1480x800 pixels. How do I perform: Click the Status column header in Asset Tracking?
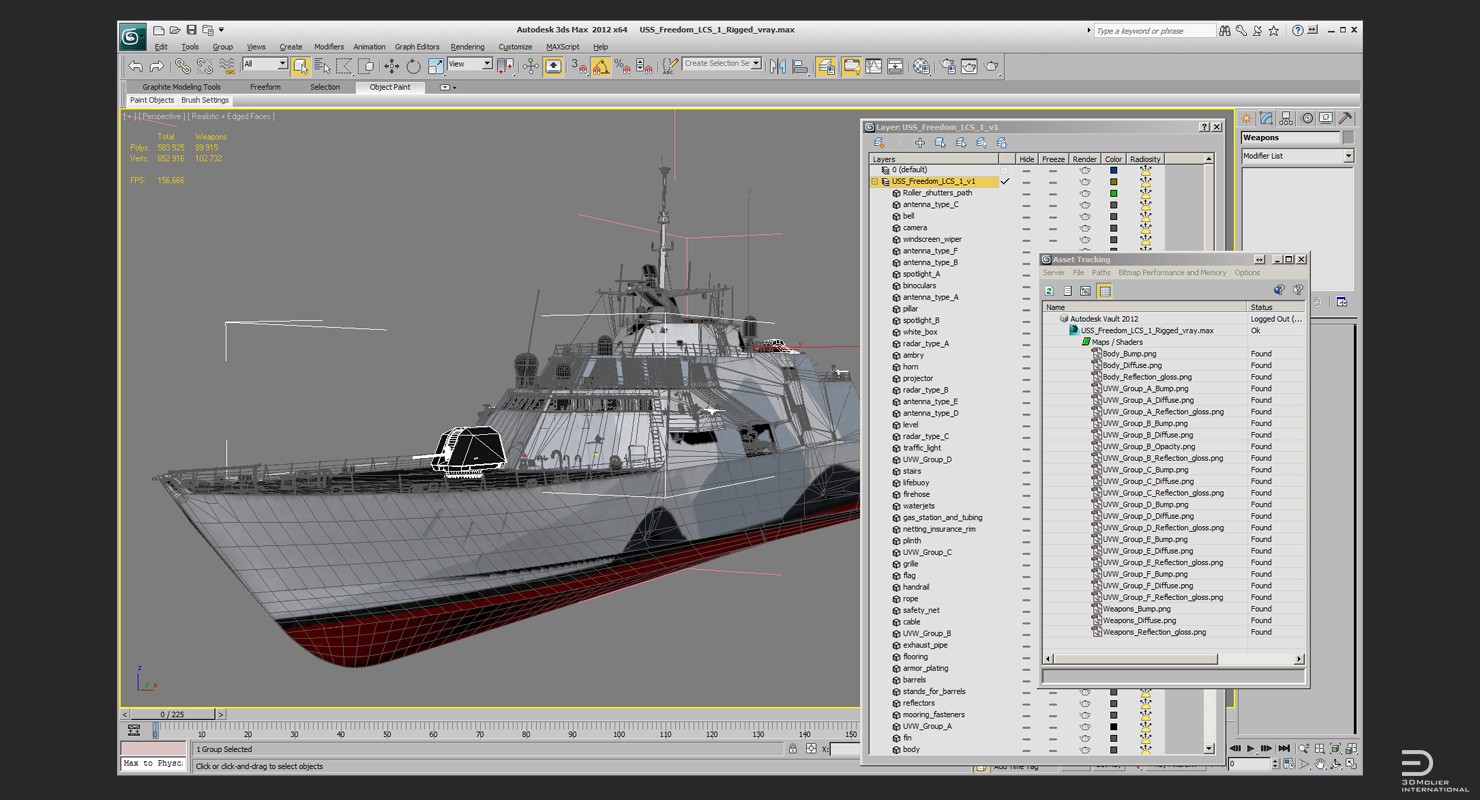1275,307
